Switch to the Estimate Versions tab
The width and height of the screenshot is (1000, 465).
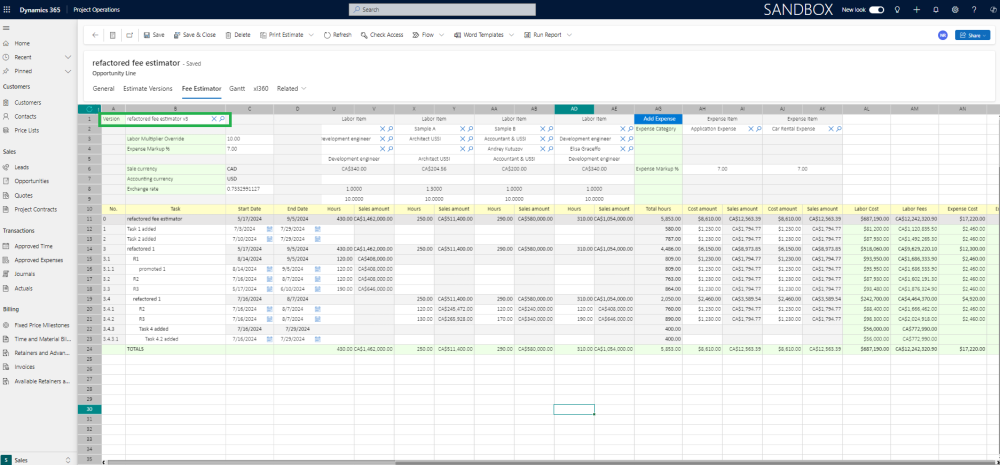pyautogui.click(x=147, y=88)
